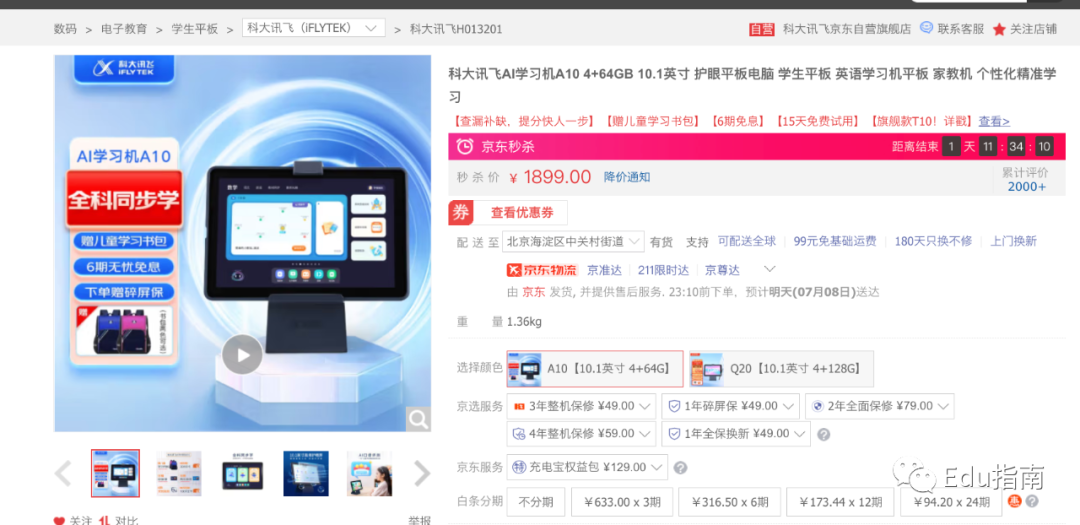
Task: Click the orange 惠 discount icon
Action: point(1015,502)
